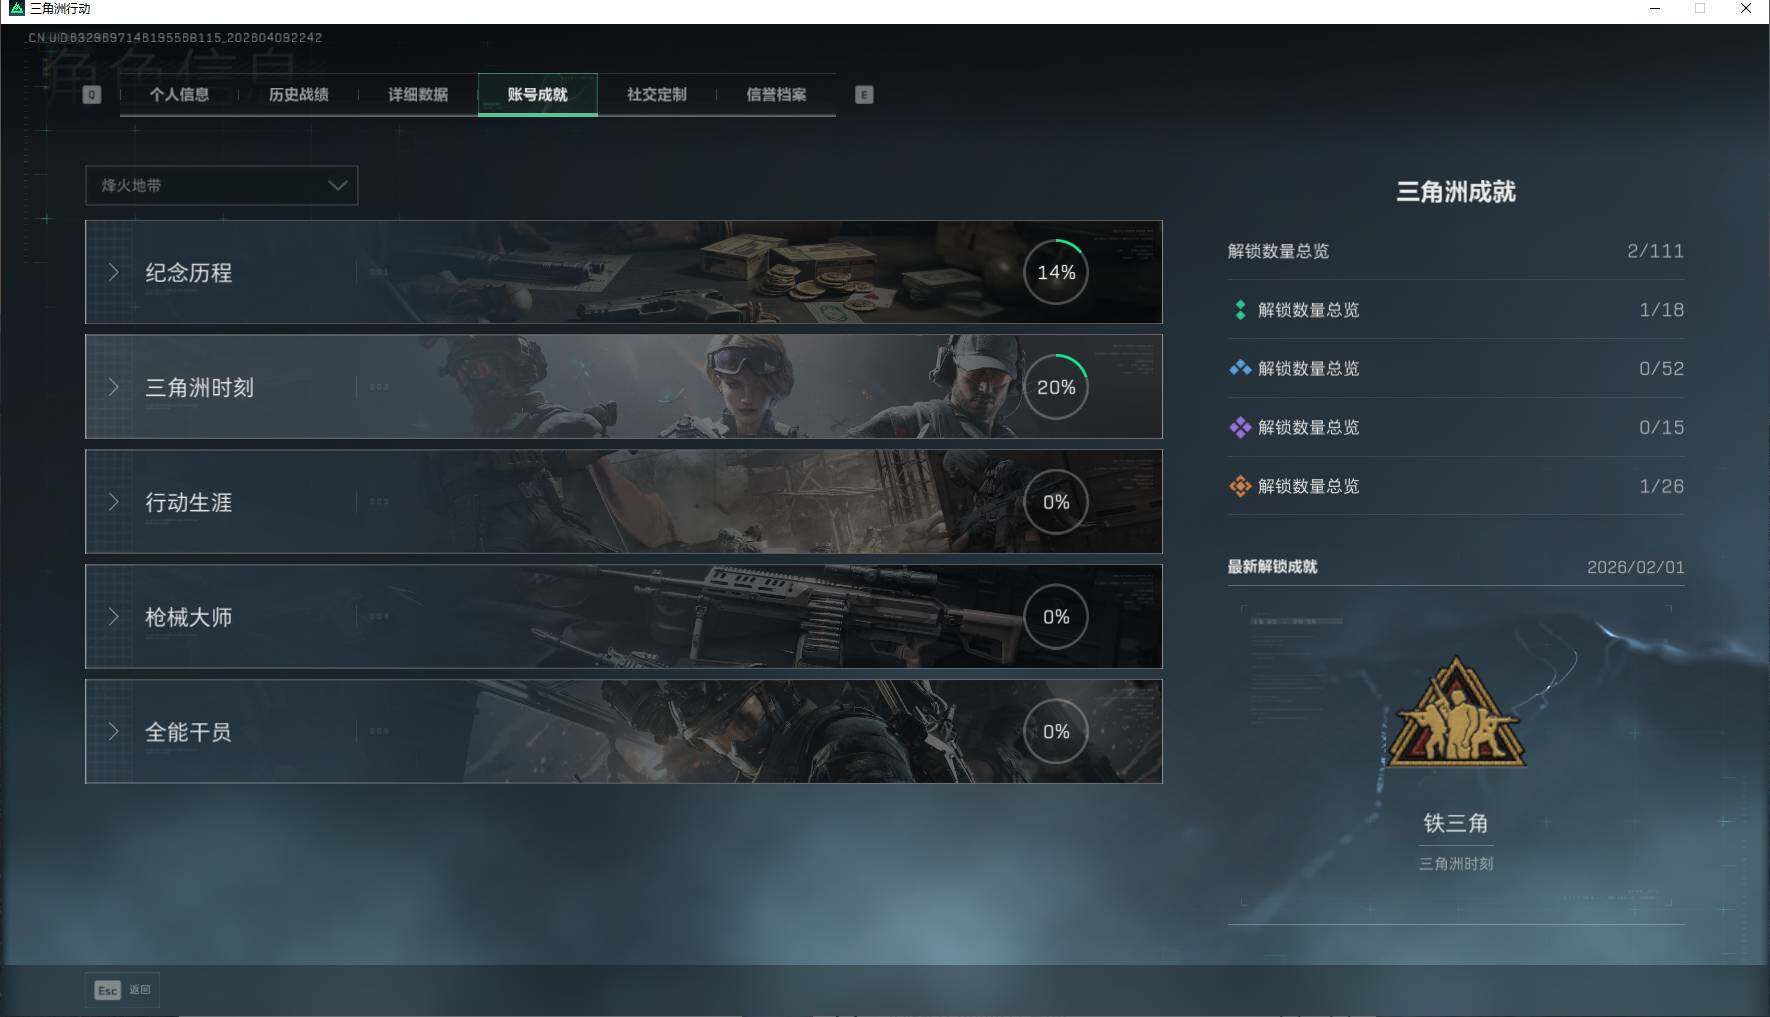Click the 2/111 total unlock count
Screen dimensions: 1770x1017
[1655, 251]
